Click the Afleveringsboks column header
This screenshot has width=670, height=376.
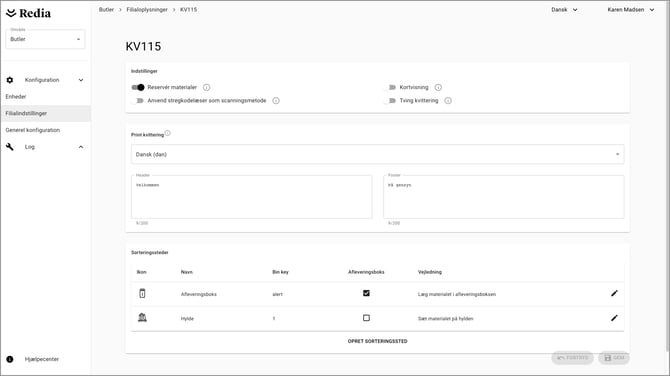(x=366, y=272)
